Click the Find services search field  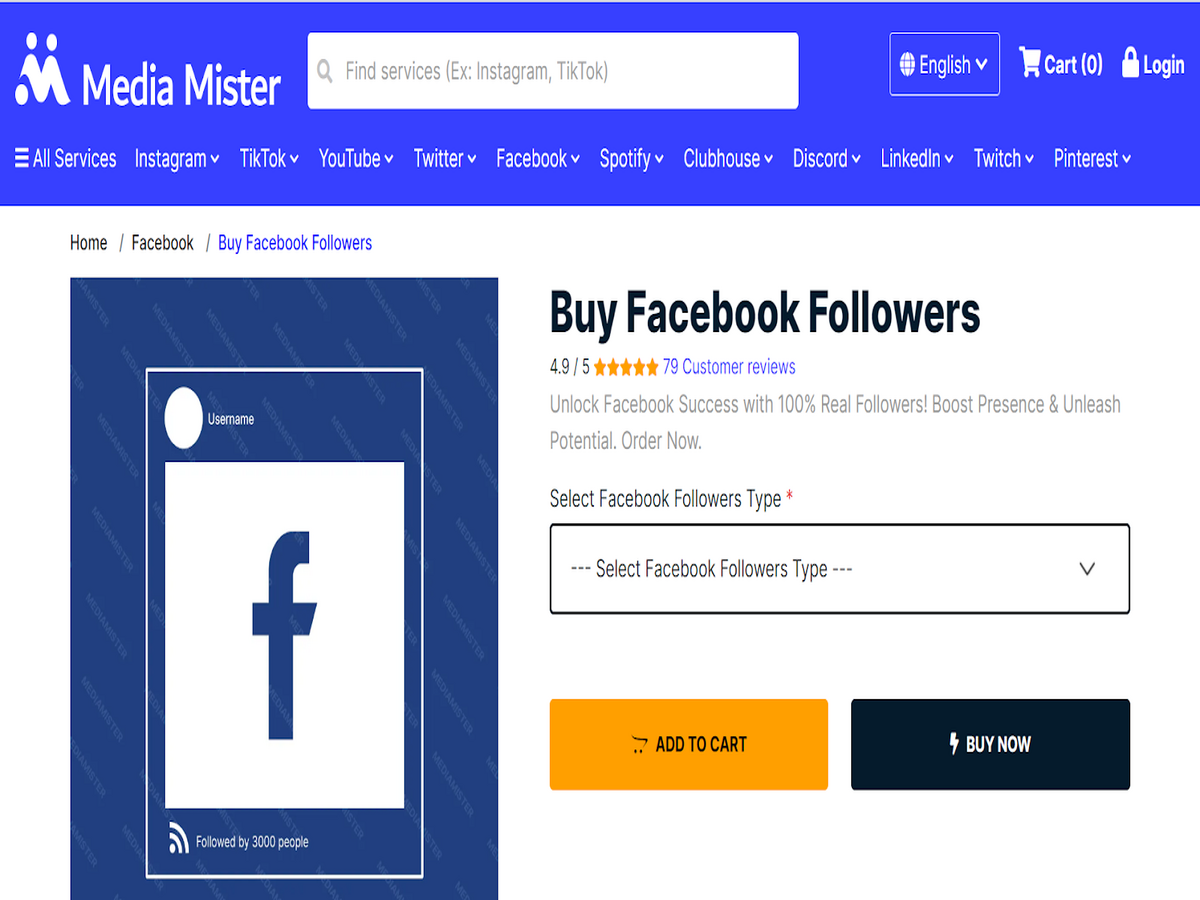553,71
